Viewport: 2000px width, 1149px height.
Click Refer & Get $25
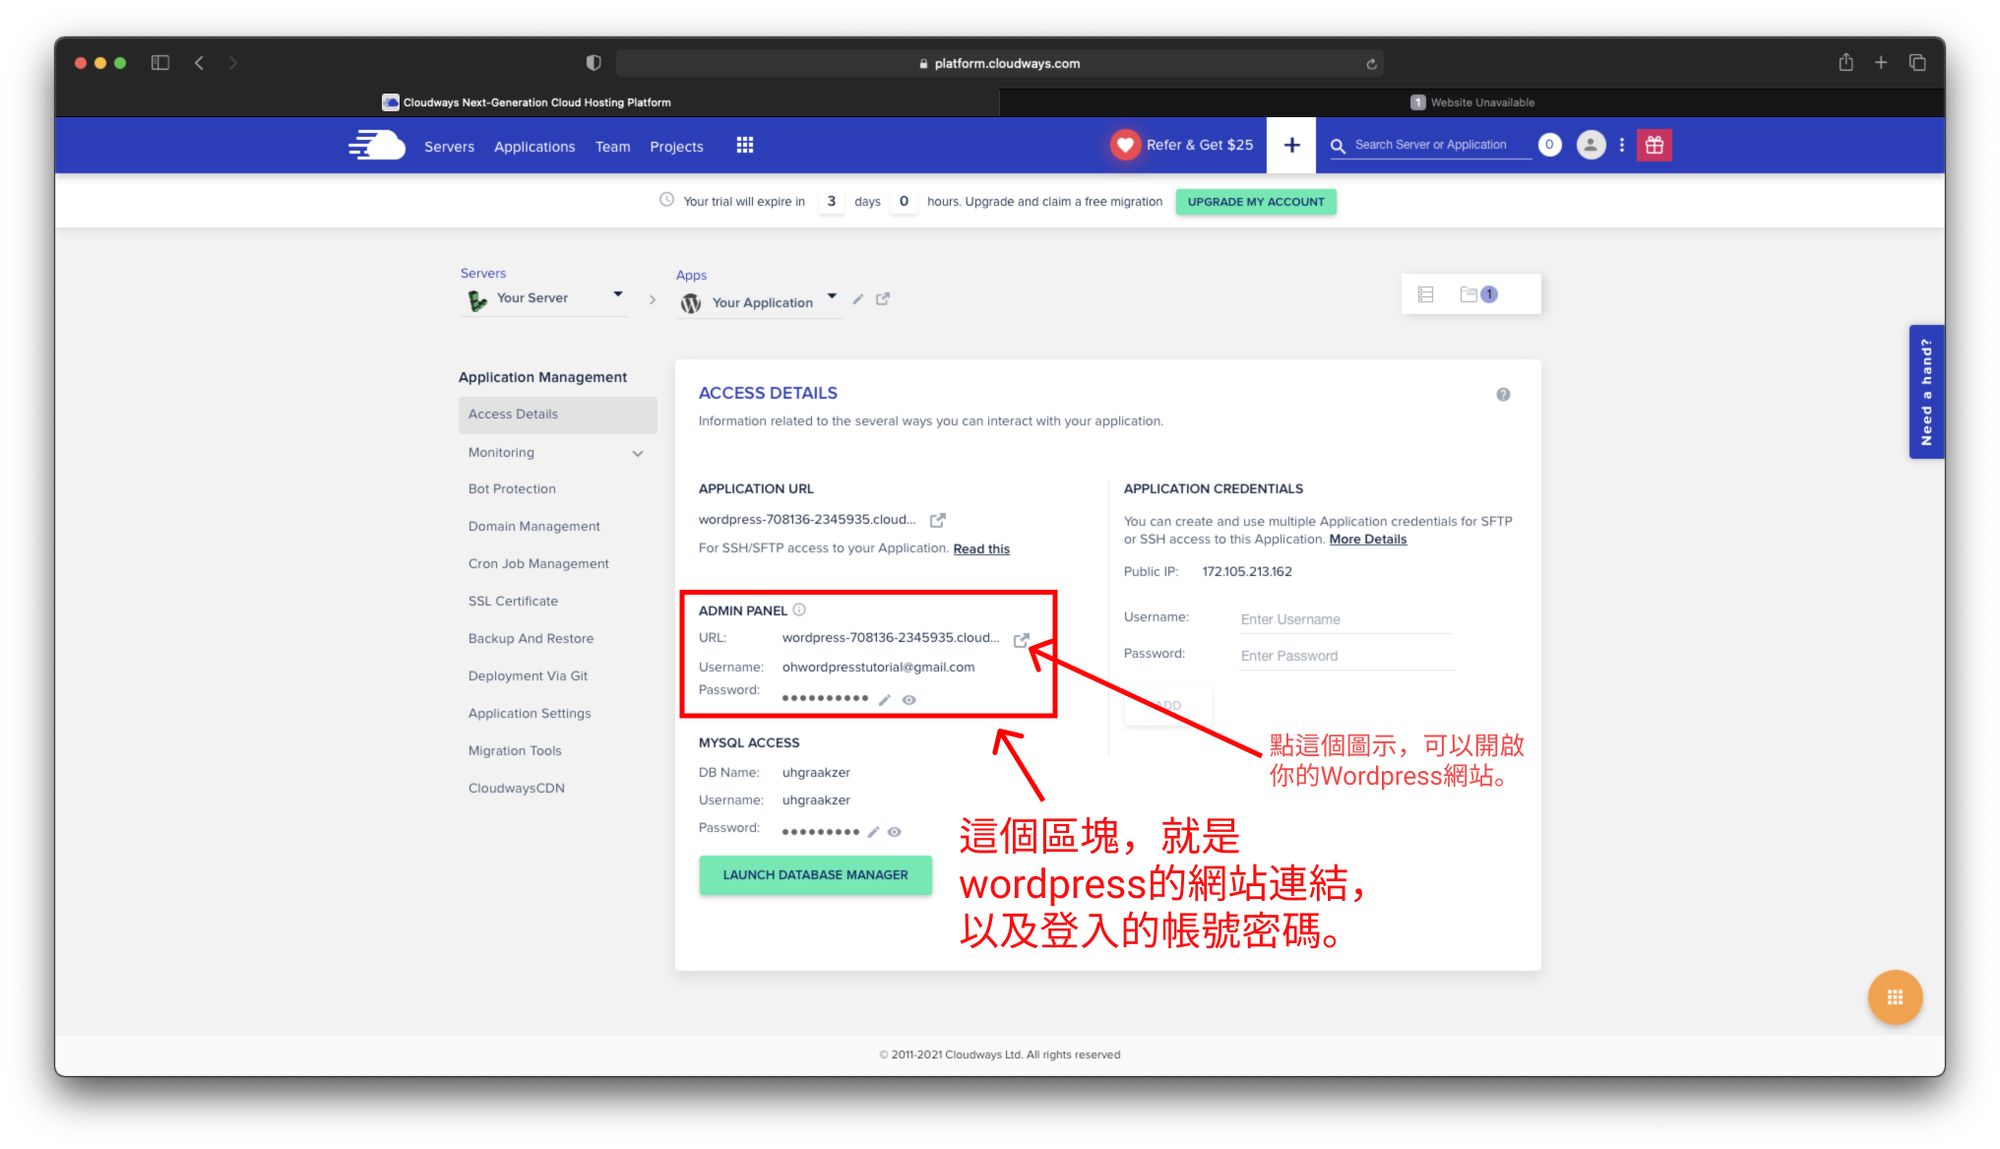(1199, 145)
